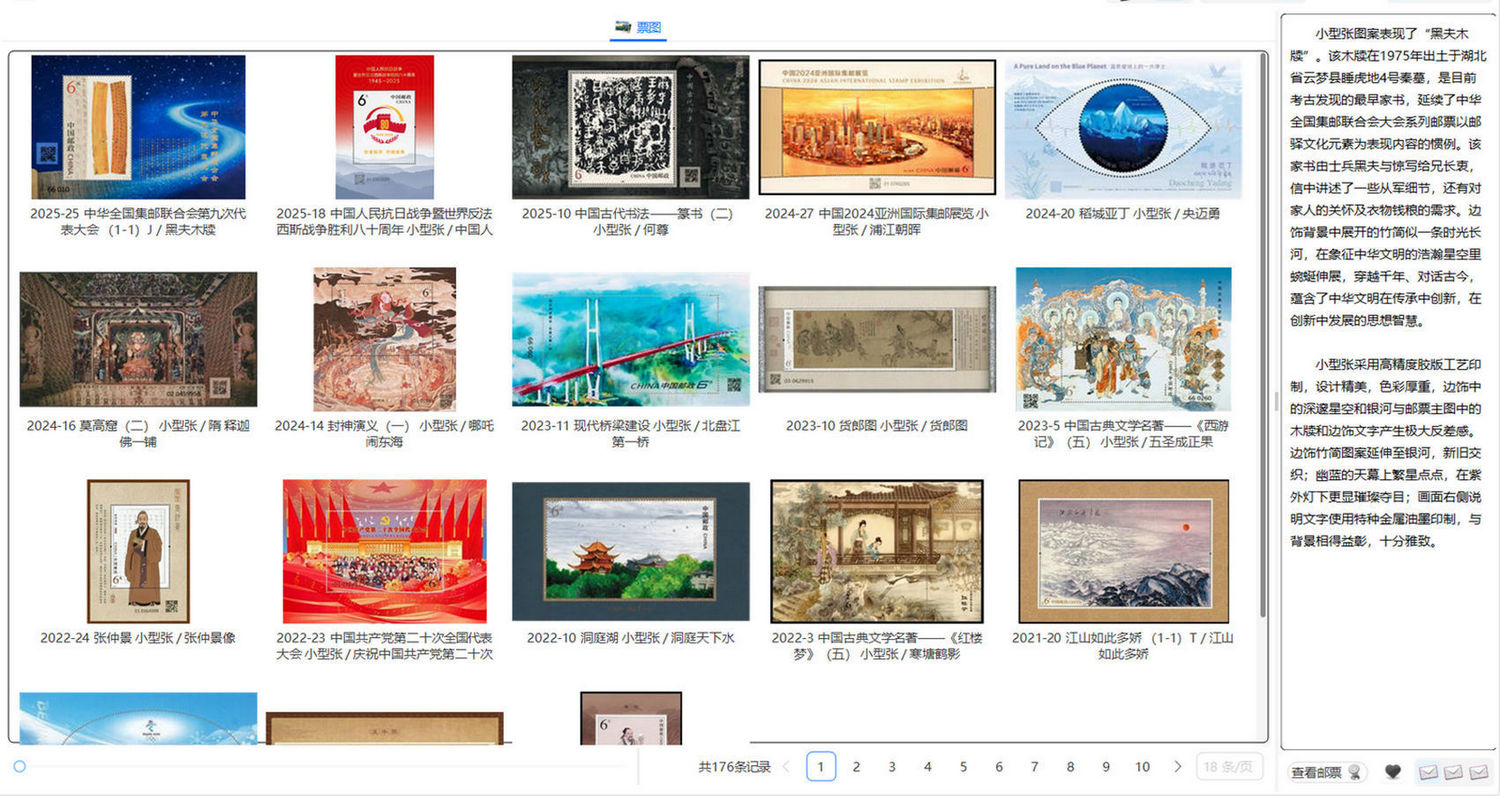The image size is (1500, 796).
Task: Click the previous page left chevron
Action: 786,767
